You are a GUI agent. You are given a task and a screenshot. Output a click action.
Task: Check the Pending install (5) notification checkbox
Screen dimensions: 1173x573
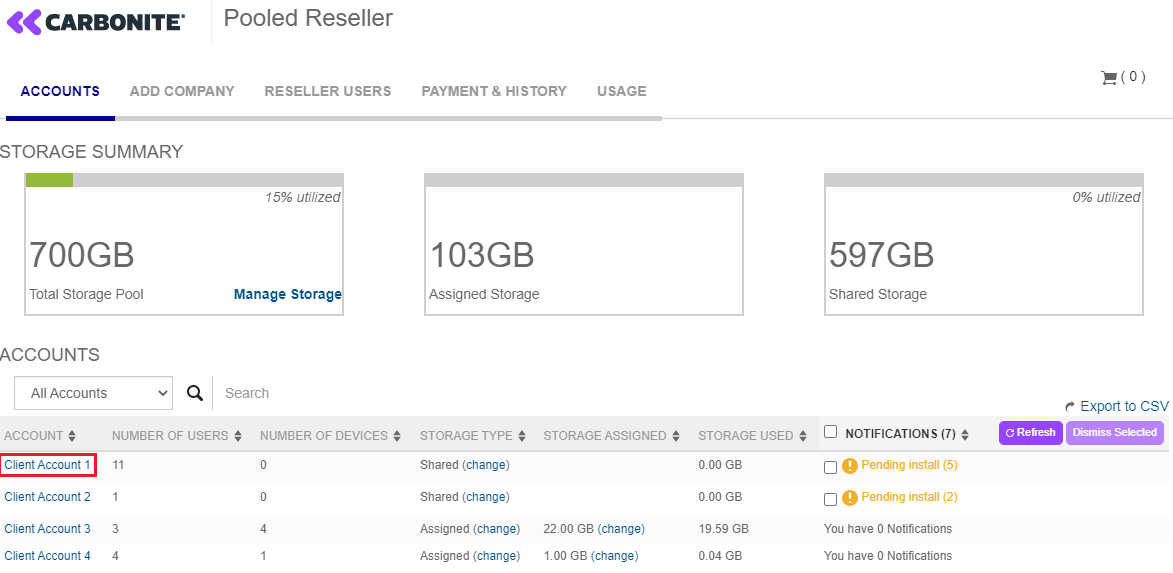(x=830, y=467)
